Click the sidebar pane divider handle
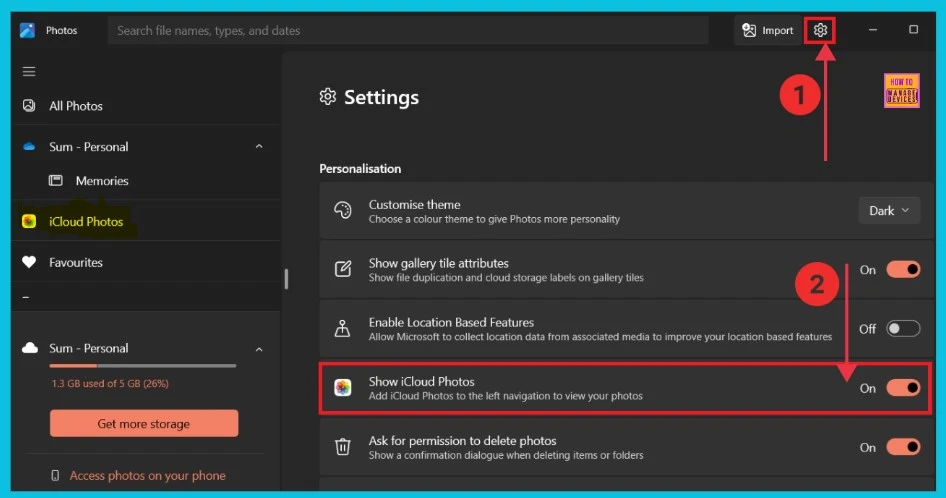This screenshot has height=498, width=946. point(286,279)
